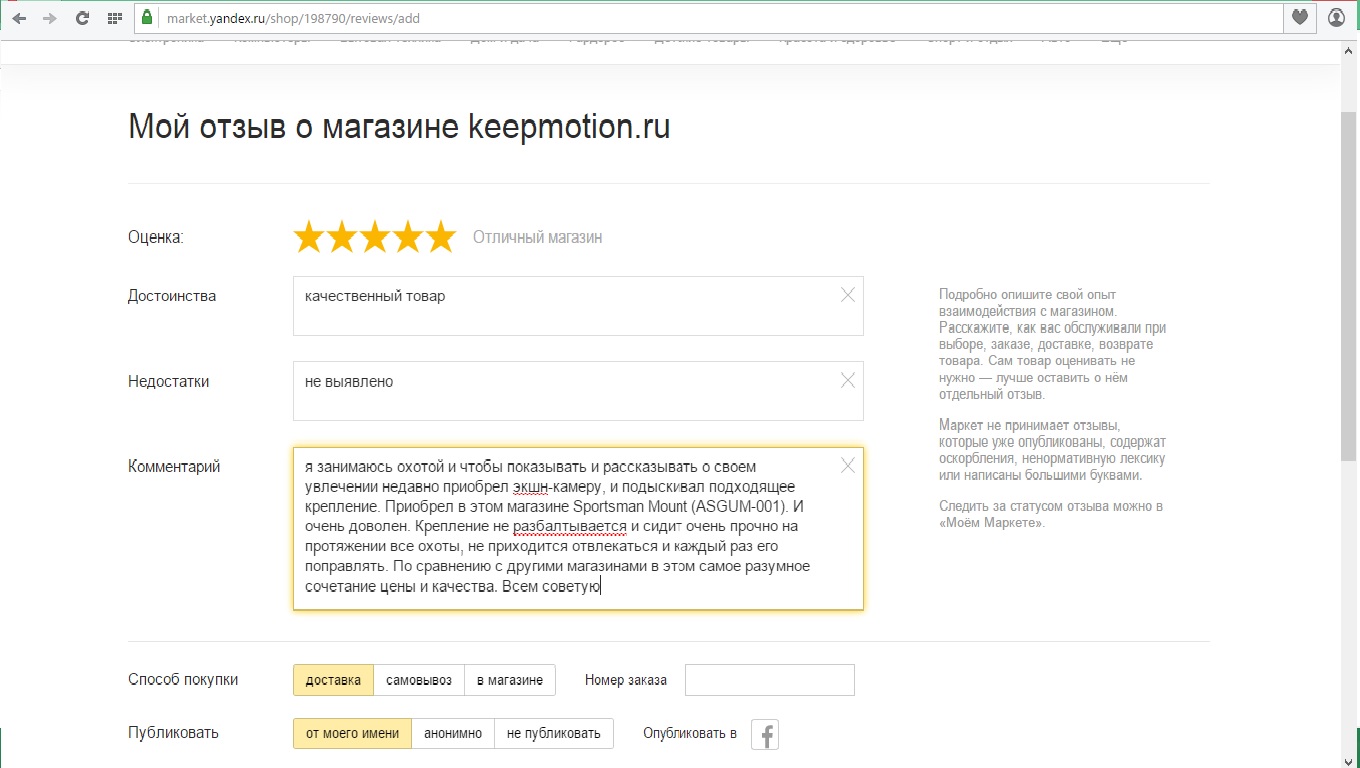
Task: Clear the Комментарий field with its X
Action: click(848, 465)
